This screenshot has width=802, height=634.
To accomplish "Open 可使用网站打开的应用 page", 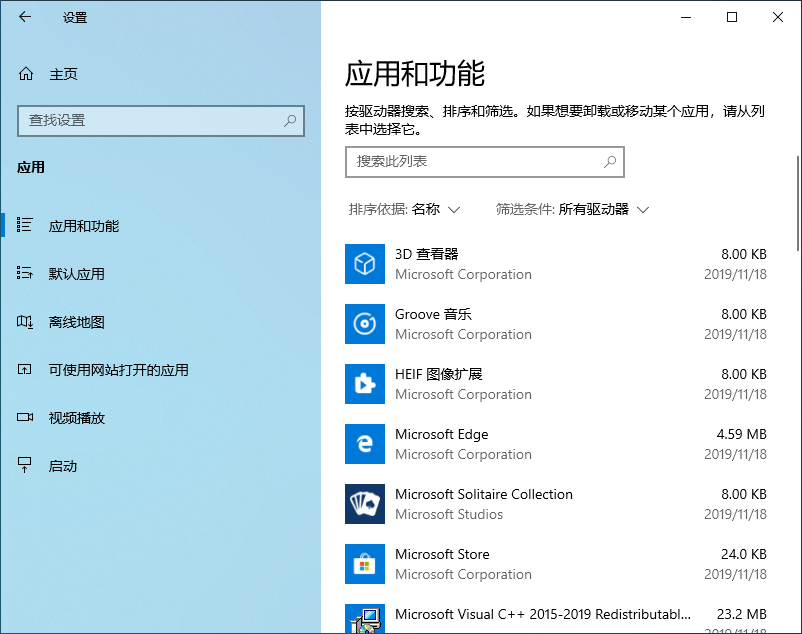I will pos(118,370).
